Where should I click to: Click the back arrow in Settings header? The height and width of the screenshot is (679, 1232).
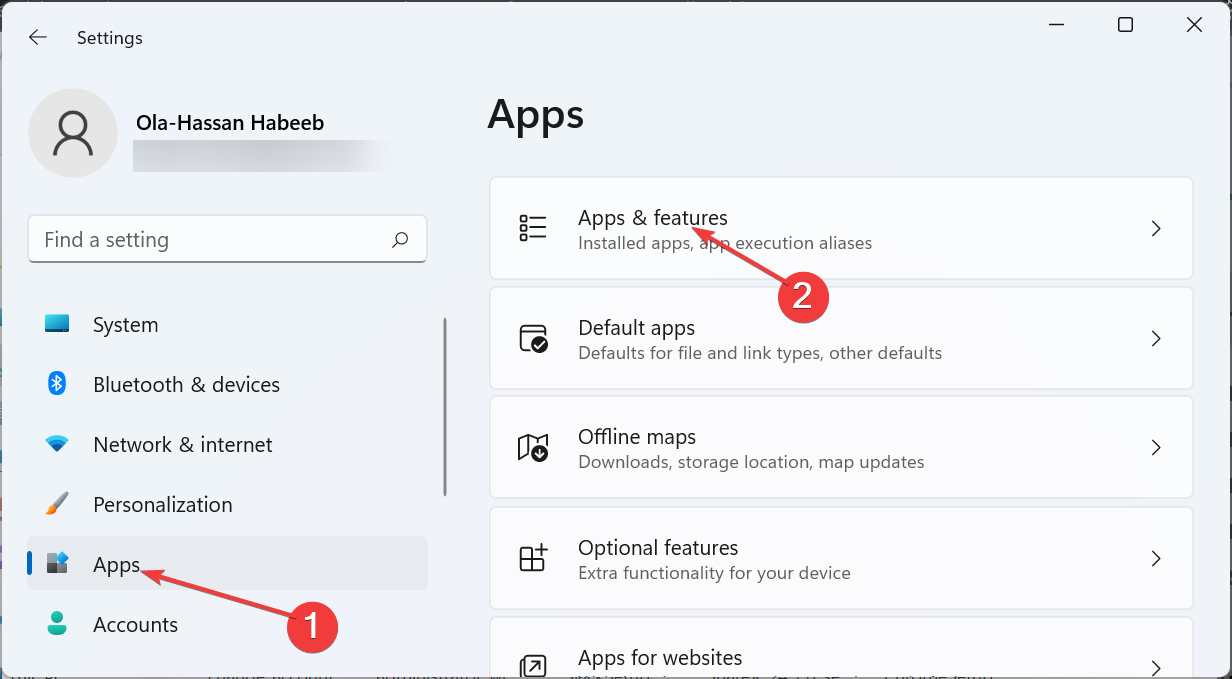[38, 38]
